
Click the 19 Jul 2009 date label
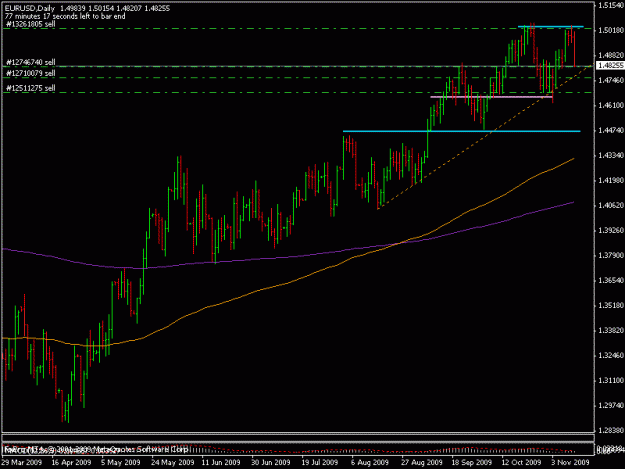click(x=320, y=462)
